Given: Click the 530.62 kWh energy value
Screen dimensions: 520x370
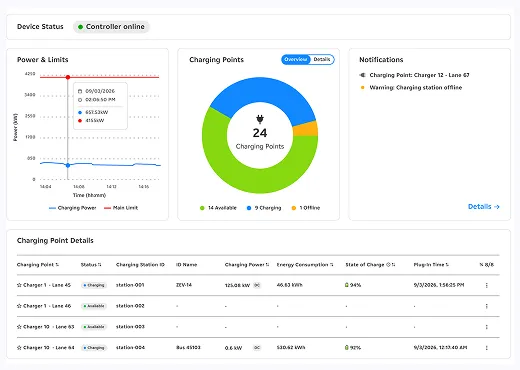Looking at the screenshot, I should (x=291, y=347).
